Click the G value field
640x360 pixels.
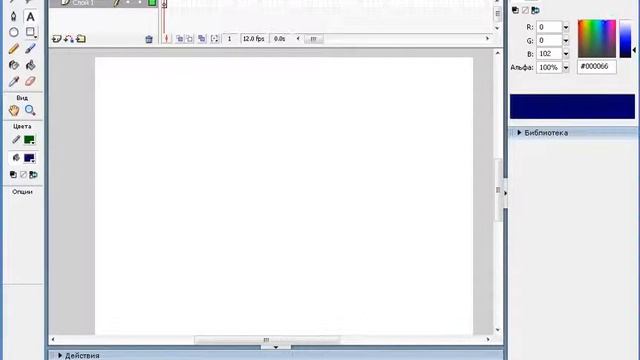[x=549, y=40]
